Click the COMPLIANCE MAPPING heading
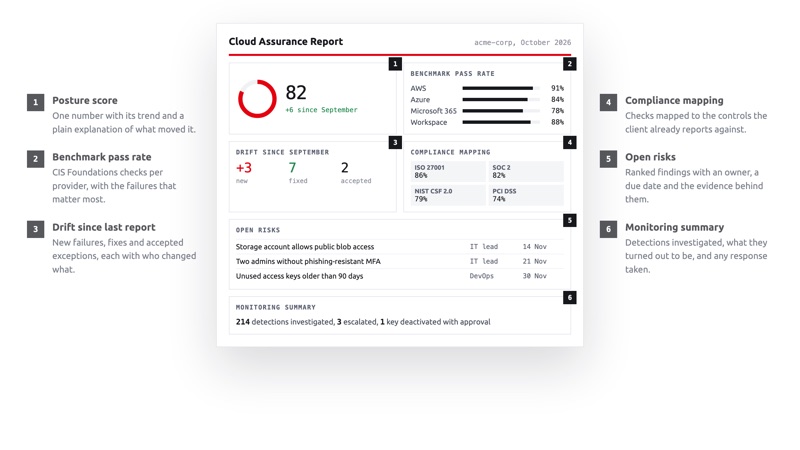 450,152
